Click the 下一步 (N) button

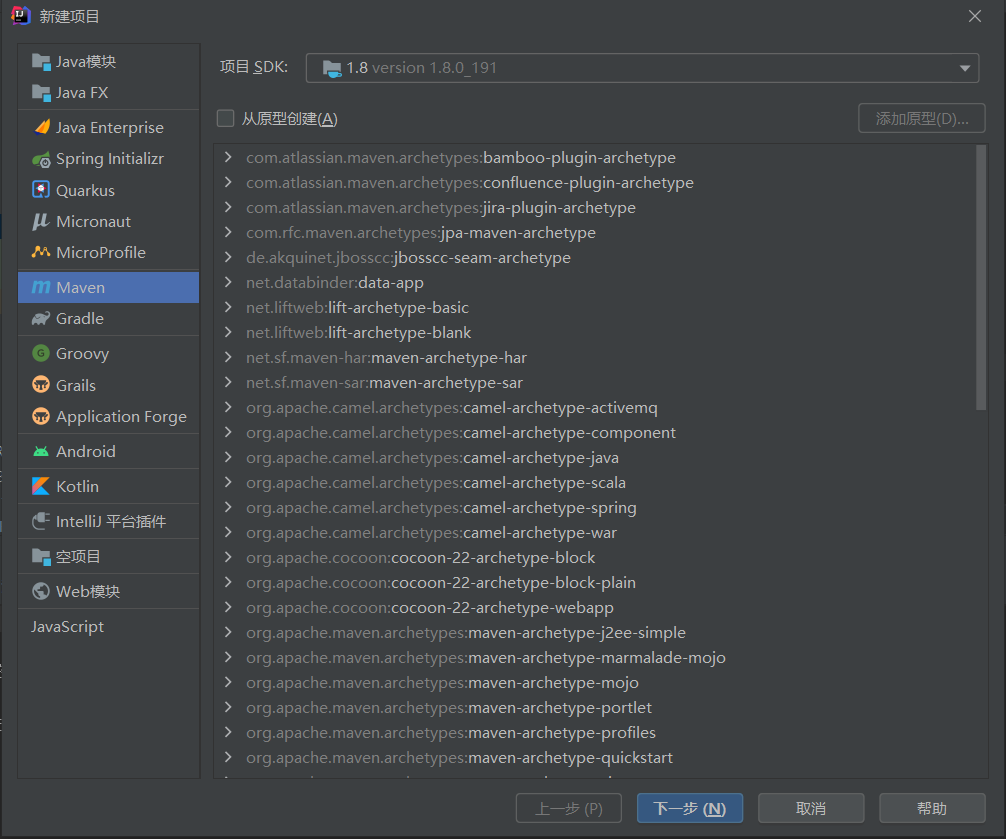click(x=690, y=808)
